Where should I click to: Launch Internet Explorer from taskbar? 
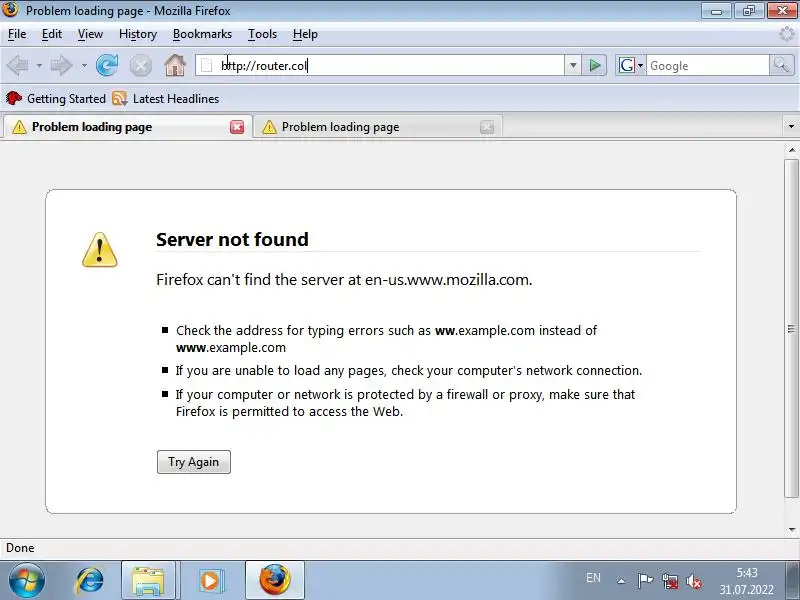coord(89,581)
